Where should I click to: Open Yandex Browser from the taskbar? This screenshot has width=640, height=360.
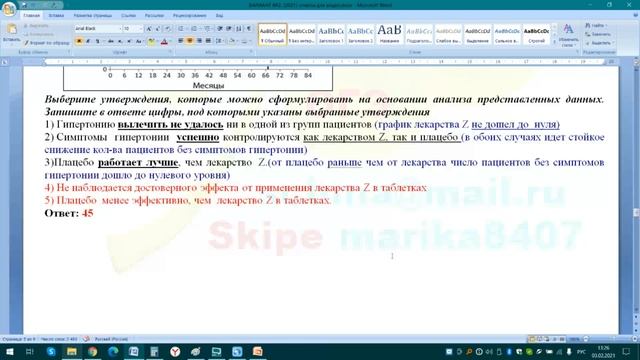(x=175, y=351)
